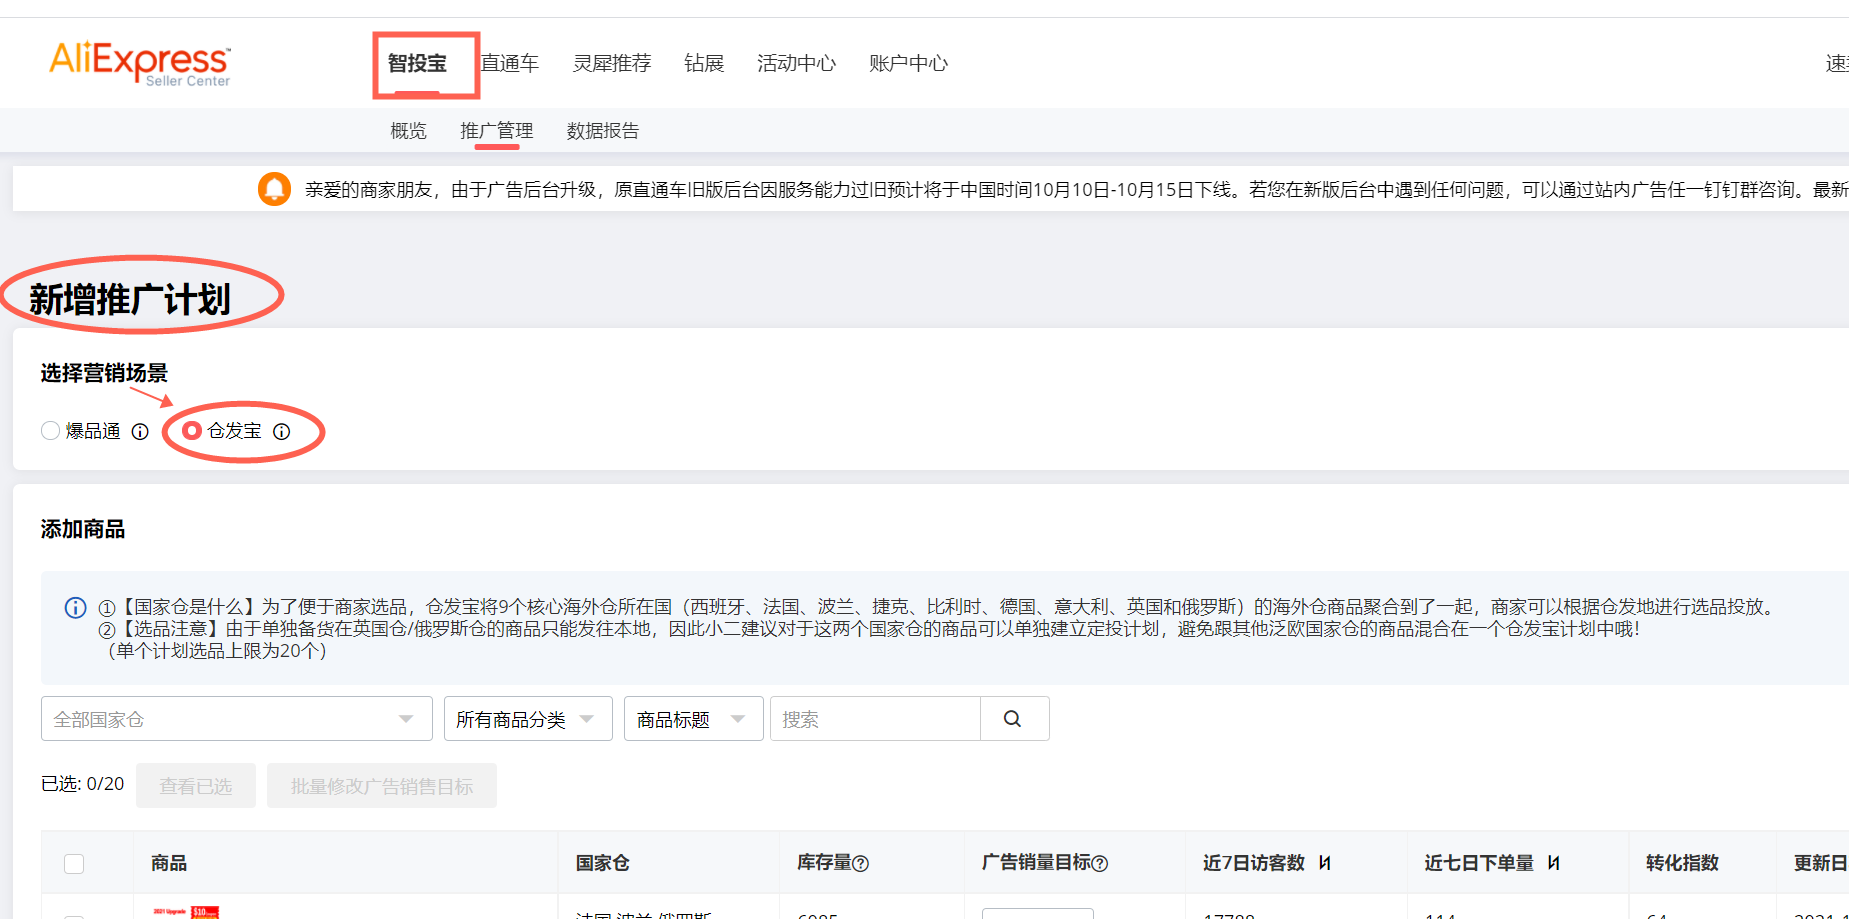Open the 灵犀推荐 tab
This screenshot has width=1849, height=919.
pyautogui.click(x=612, y=63)
